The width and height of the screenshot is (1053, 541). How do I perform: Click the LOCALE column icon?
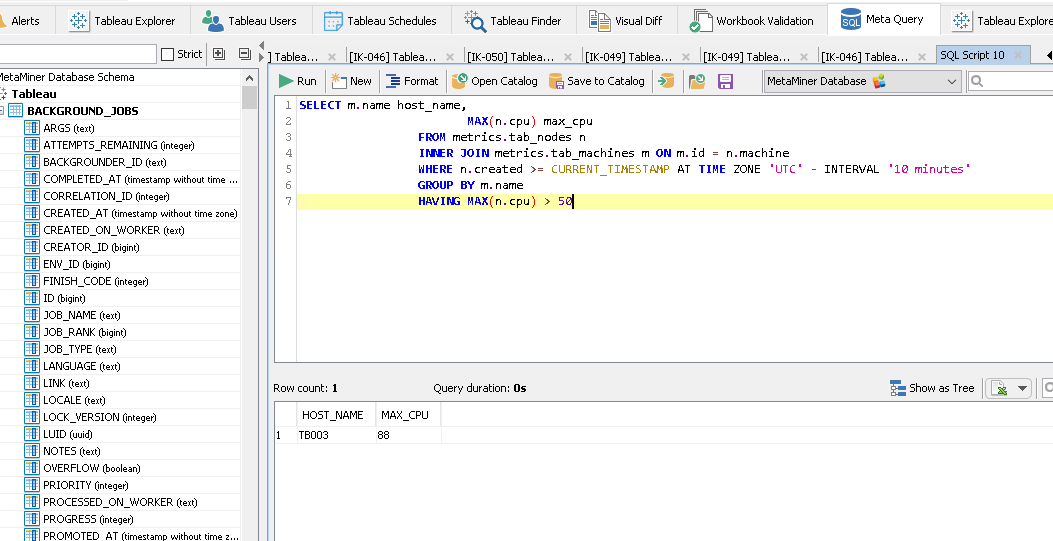pyautogui.click(x=32, y=399)
